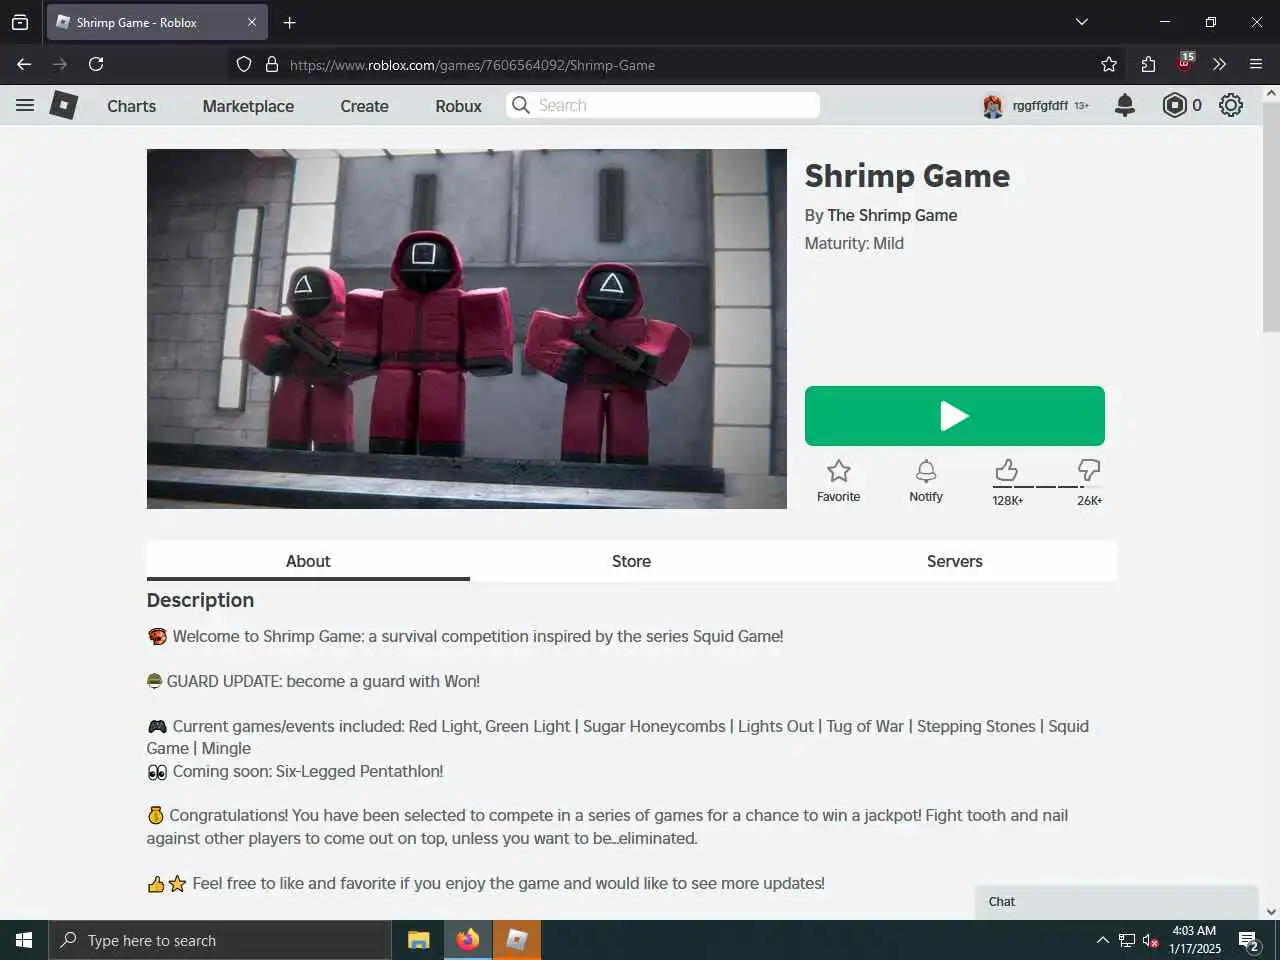Open Roblox app taskbar icon
This screenshot has width=1280, height=960.
(x=517, y=940)
